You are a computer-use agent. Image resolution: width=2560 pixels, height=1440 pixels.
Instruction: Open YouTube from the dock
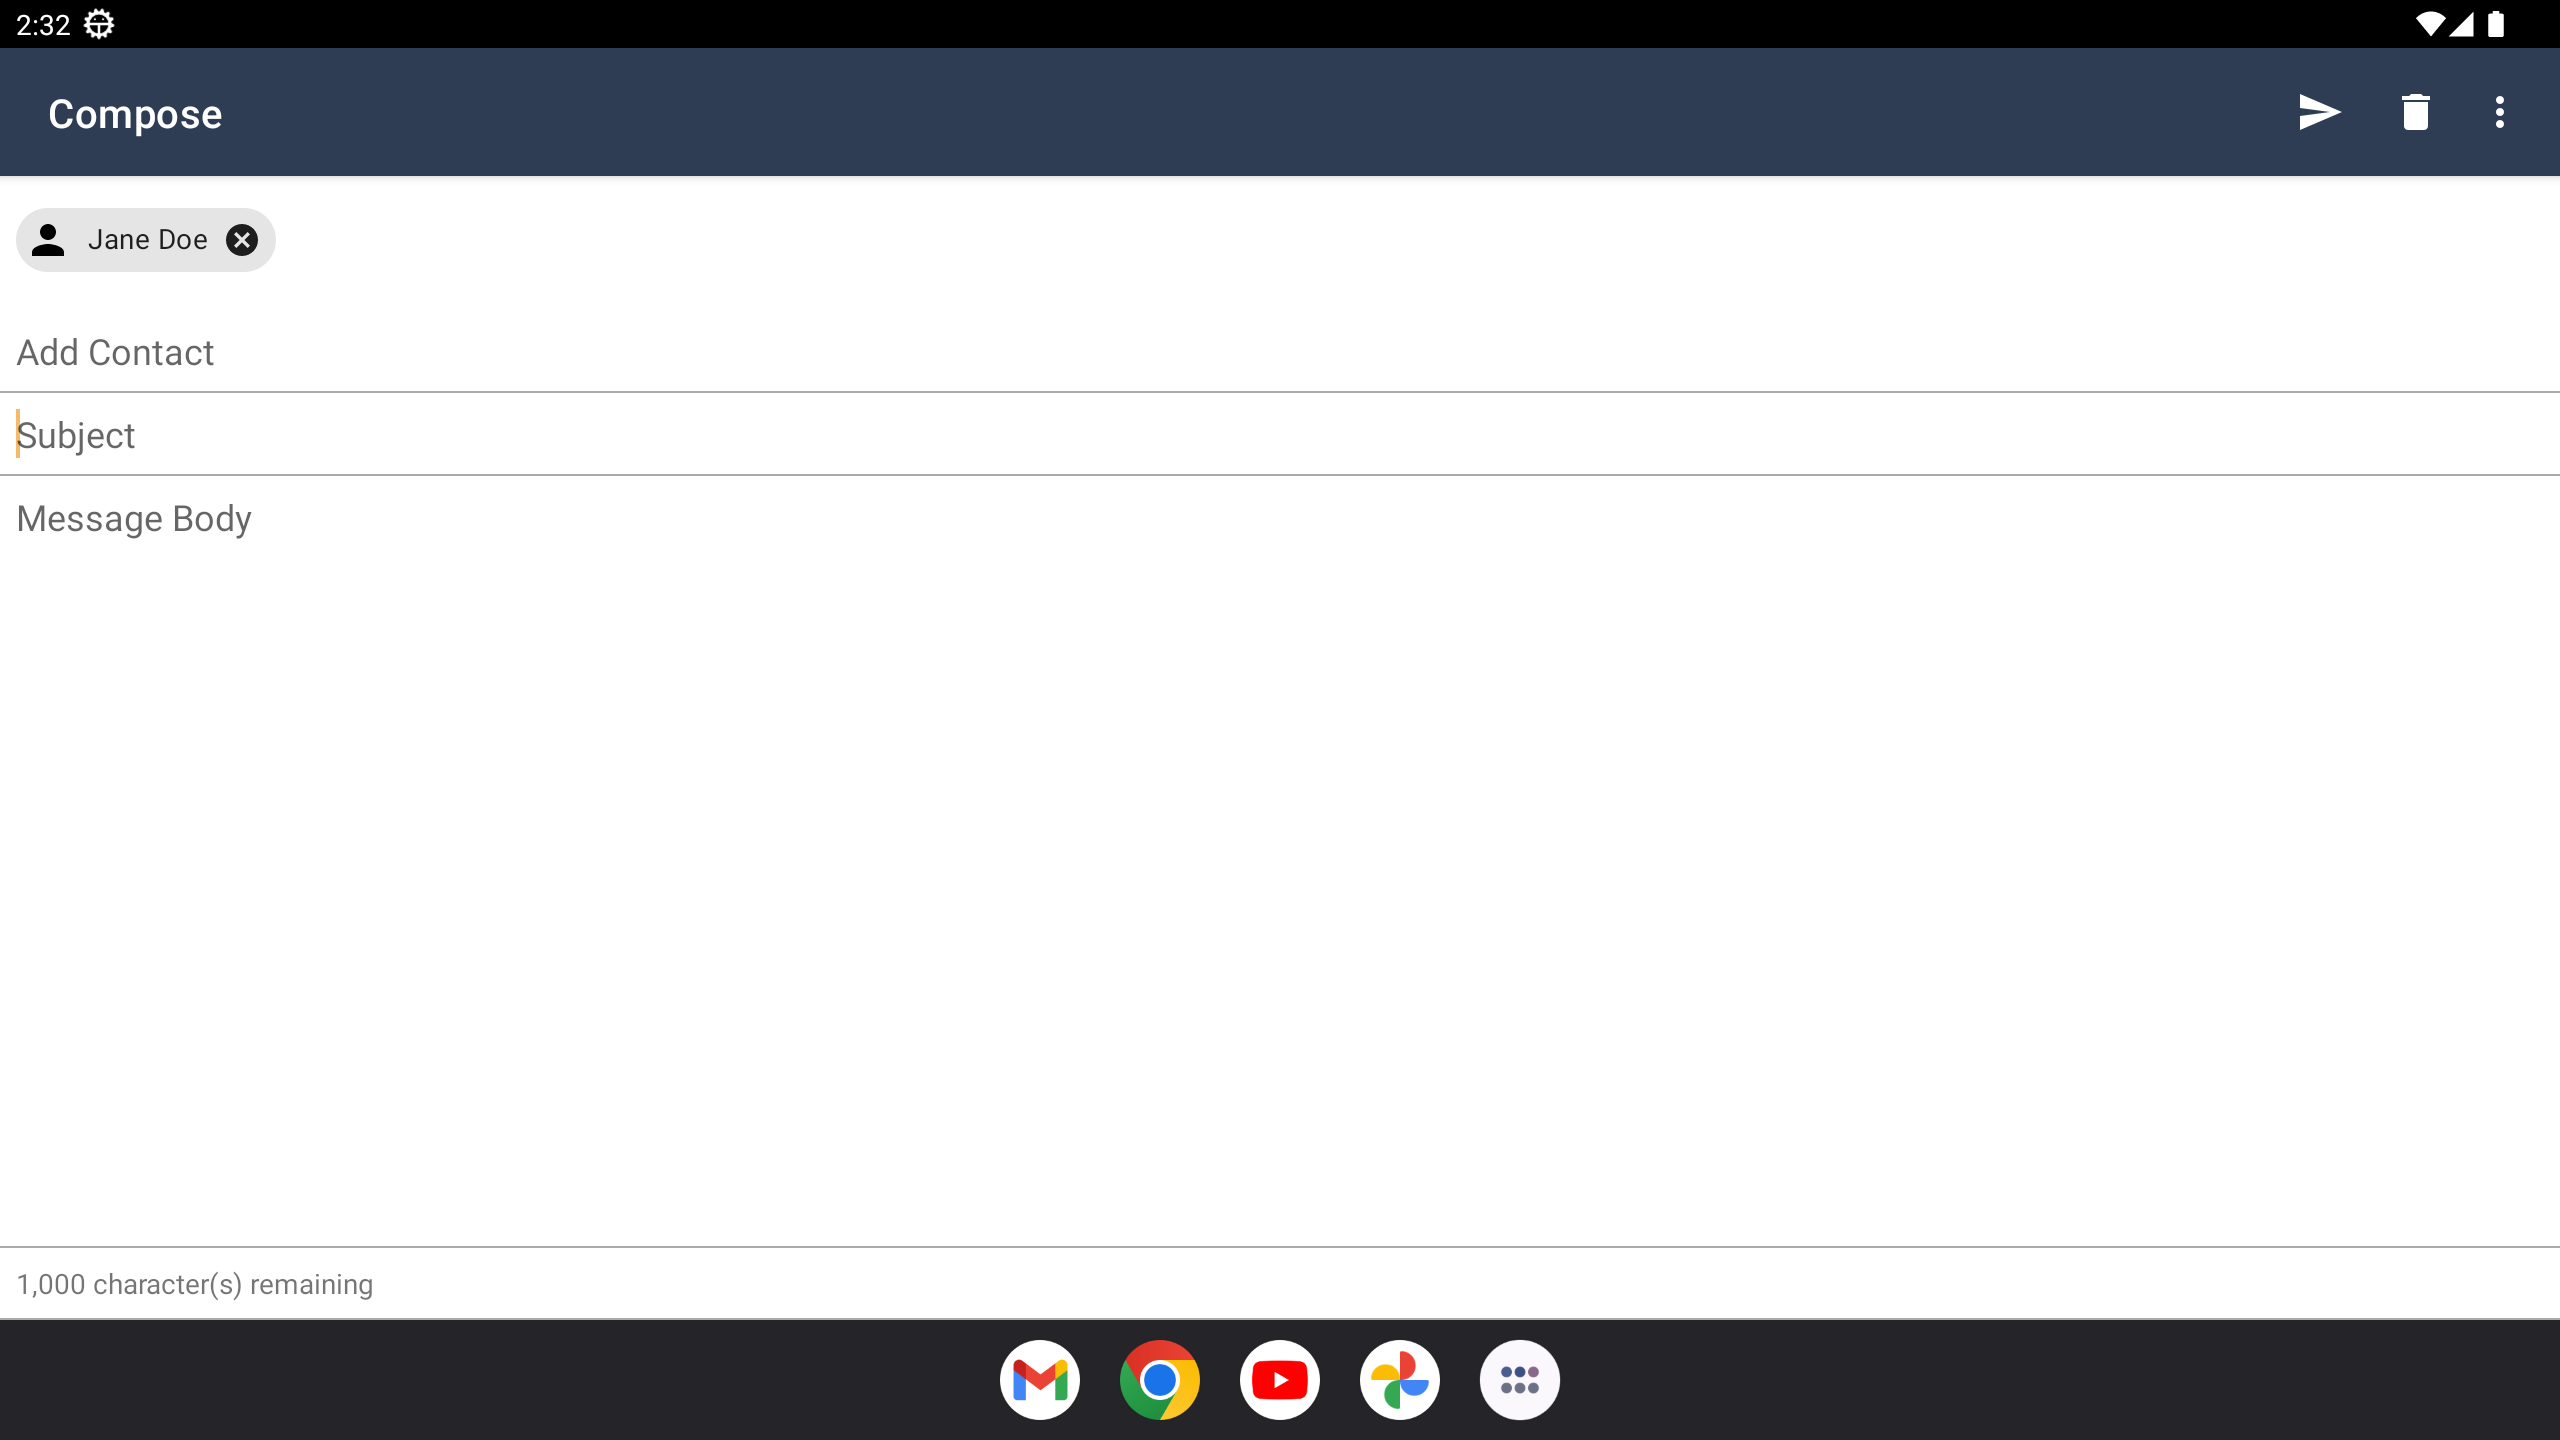coord(1280,1380)
